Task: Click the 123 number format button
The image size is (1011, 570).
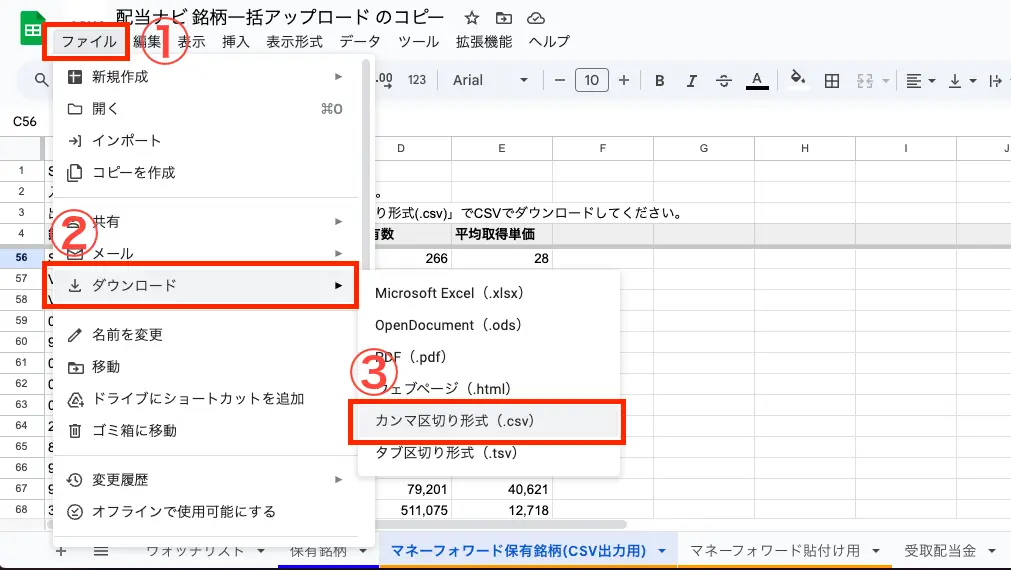Action: pyautogui.click(x=417, y=80)
